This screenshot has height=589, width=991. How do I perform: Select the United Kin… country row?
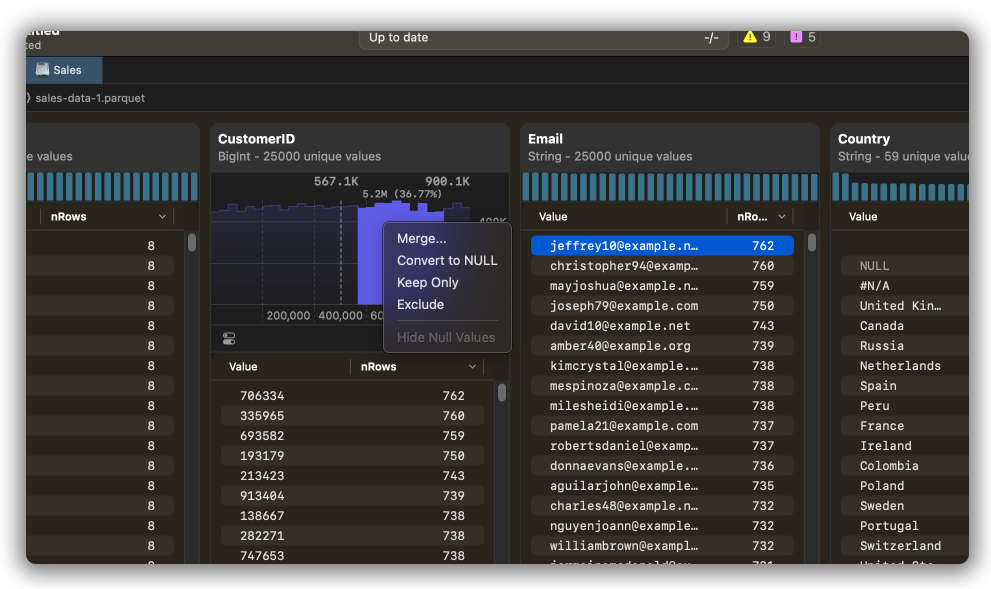(904, 306)
